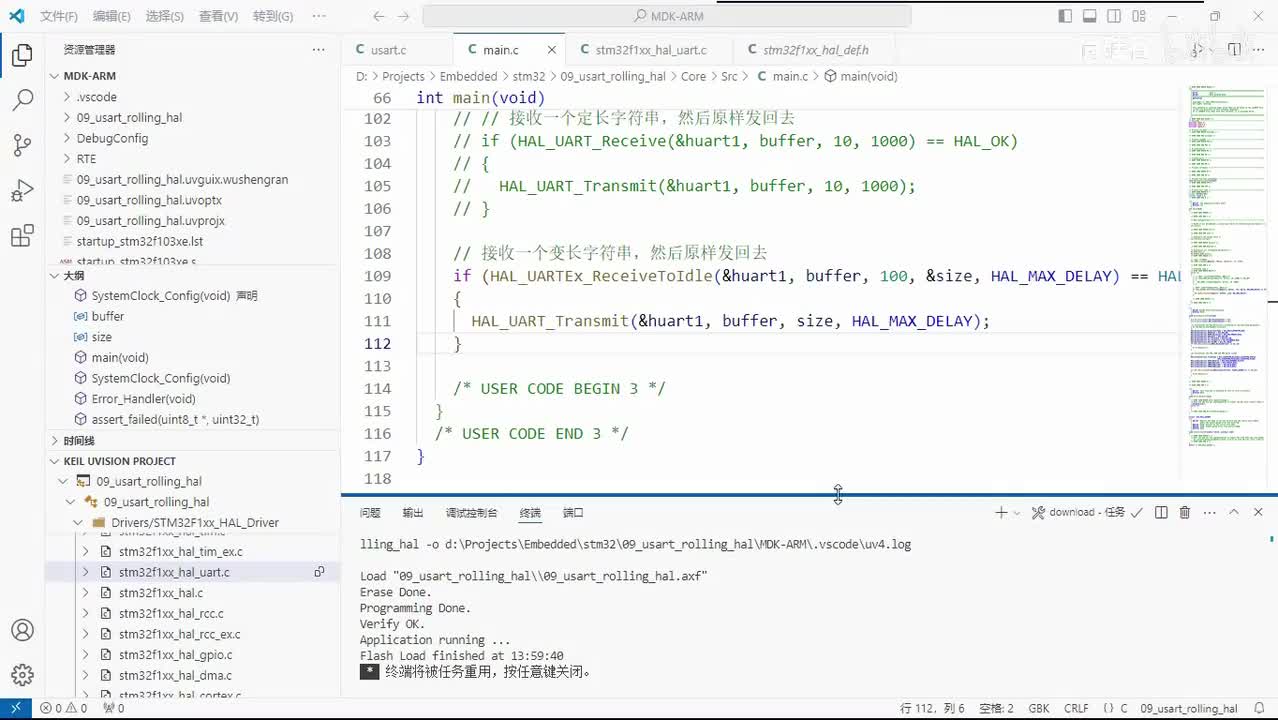Open the Accounts menu icon
The image size is (1278, 720).
(x=22, y=630)
